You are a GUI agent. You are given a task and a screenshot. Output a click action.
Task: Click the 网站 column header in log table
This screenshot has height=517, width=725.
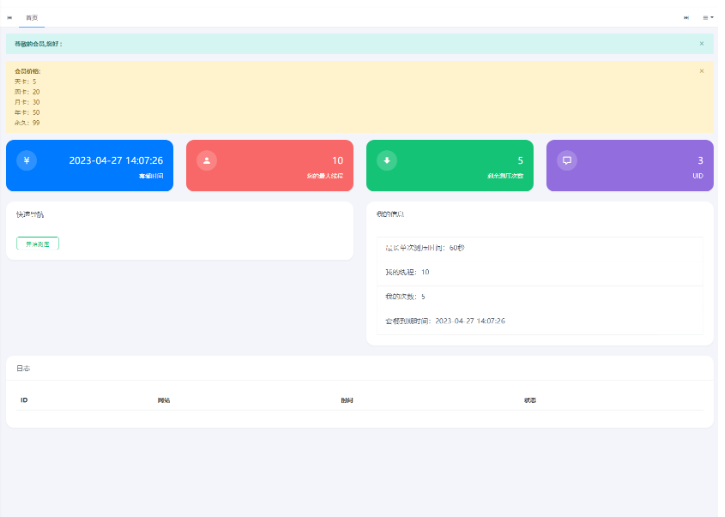point(164,400)
